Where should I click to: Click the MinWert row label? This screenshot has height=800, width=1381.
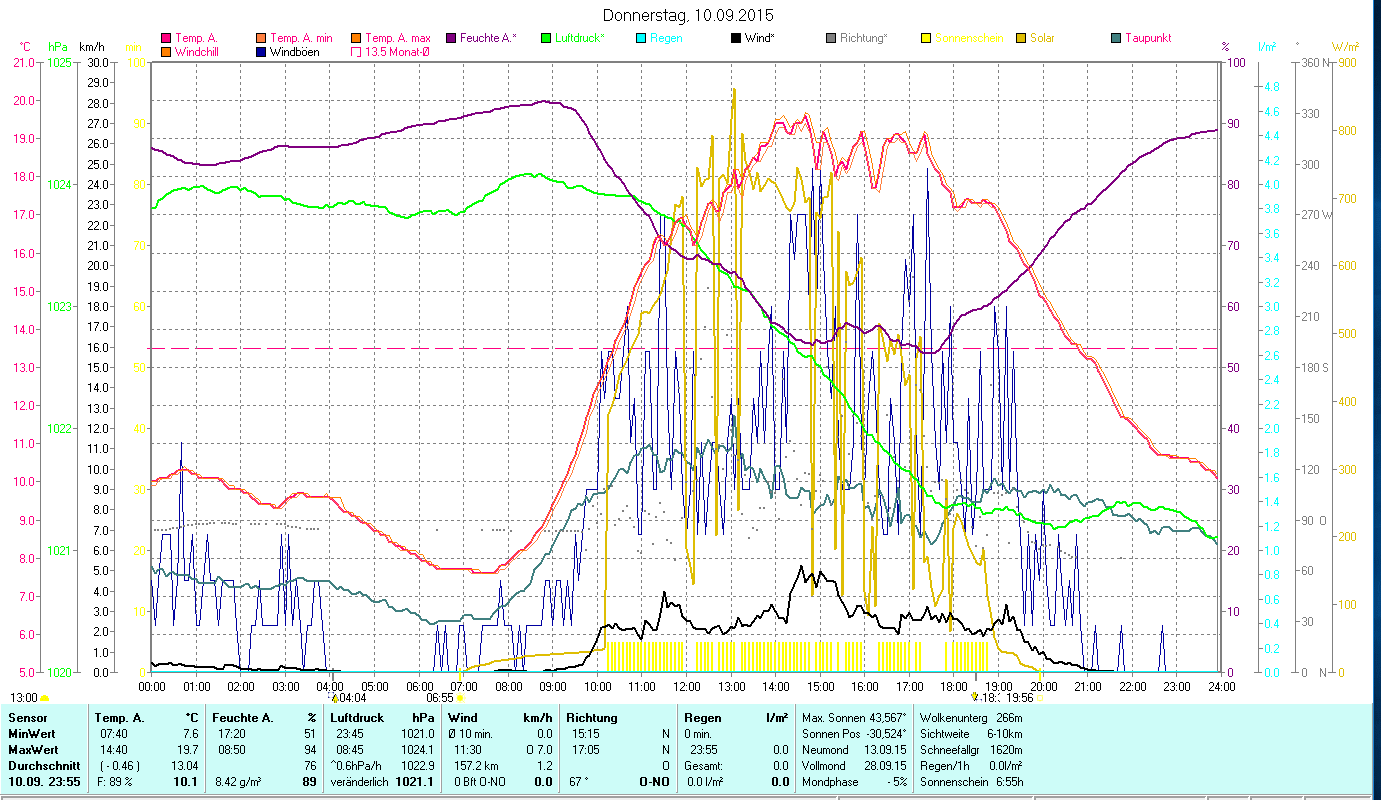click(x=32, y=734)
